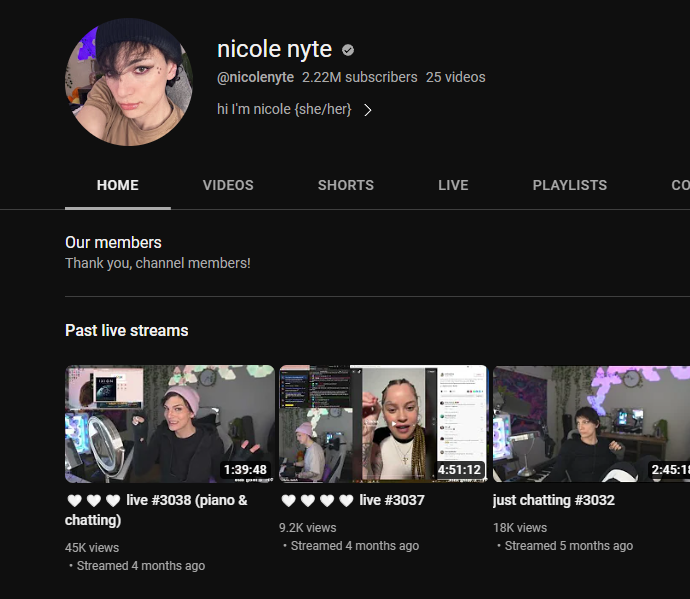
Task: Click the 9.2K views text
Action: click(x=308, y=528)
